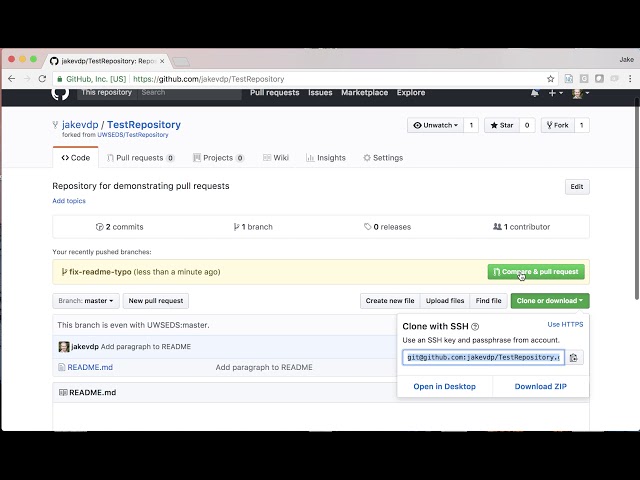Click Find file button
Image resolution: width=640 pixels, height=480 pixels.
[489, 301]
